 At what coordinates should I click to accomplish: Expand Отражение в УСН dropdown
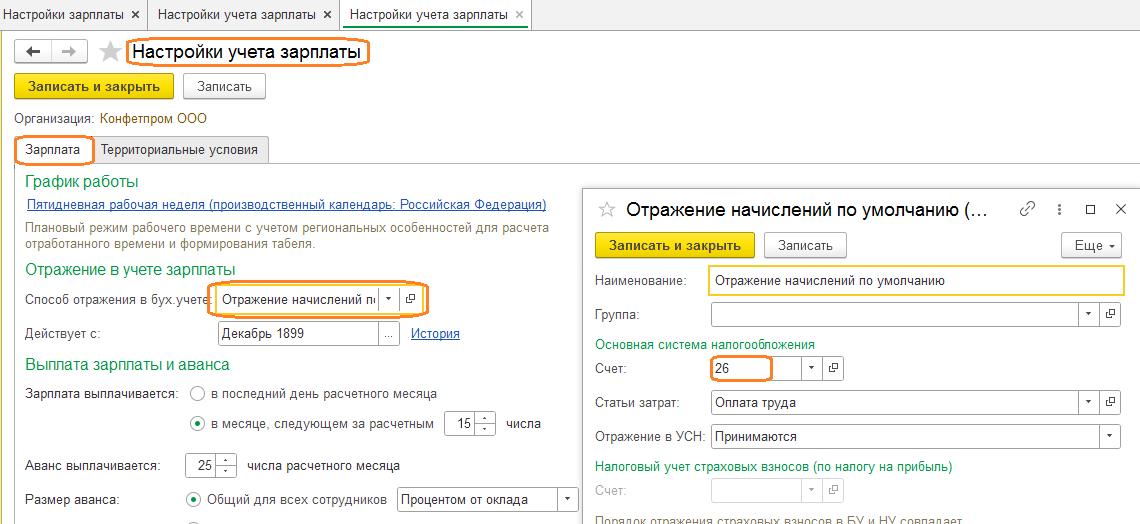[1110, 437]
